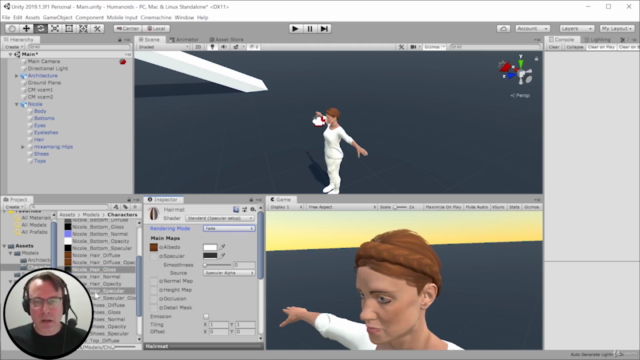Open the custom editor tools icon
Viewport: 640px width, 360px height.
click(97, 29)
